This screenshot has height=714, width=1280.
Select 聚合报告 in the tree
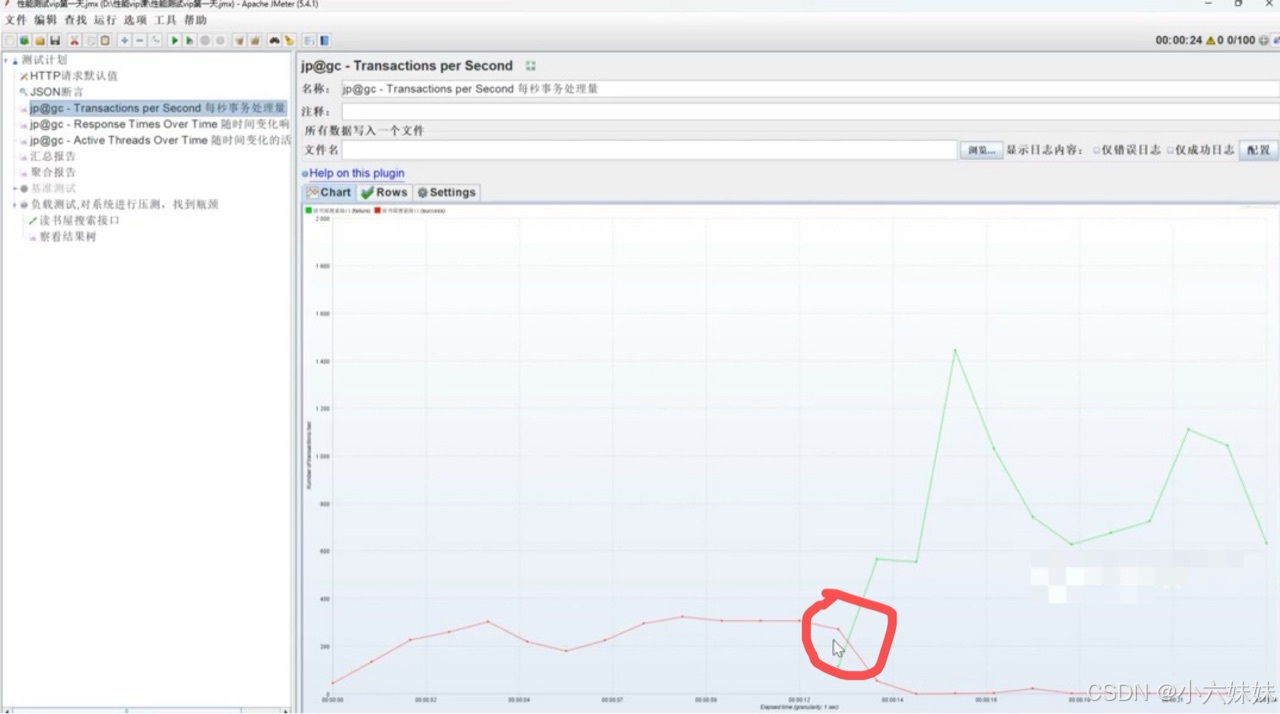tap(53, 172)
